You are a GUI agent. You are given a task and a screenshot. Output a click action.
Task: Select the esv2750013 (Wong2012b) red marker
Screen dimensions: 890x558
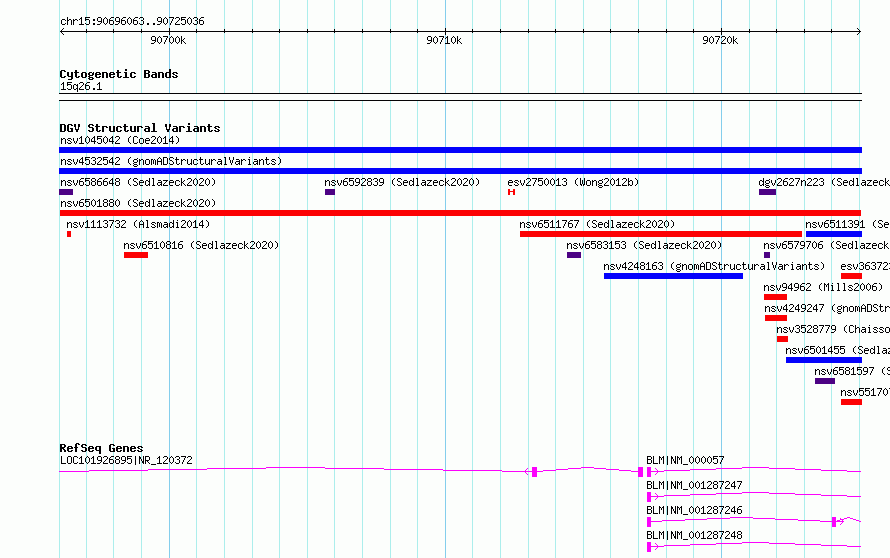tap(511, 192)
